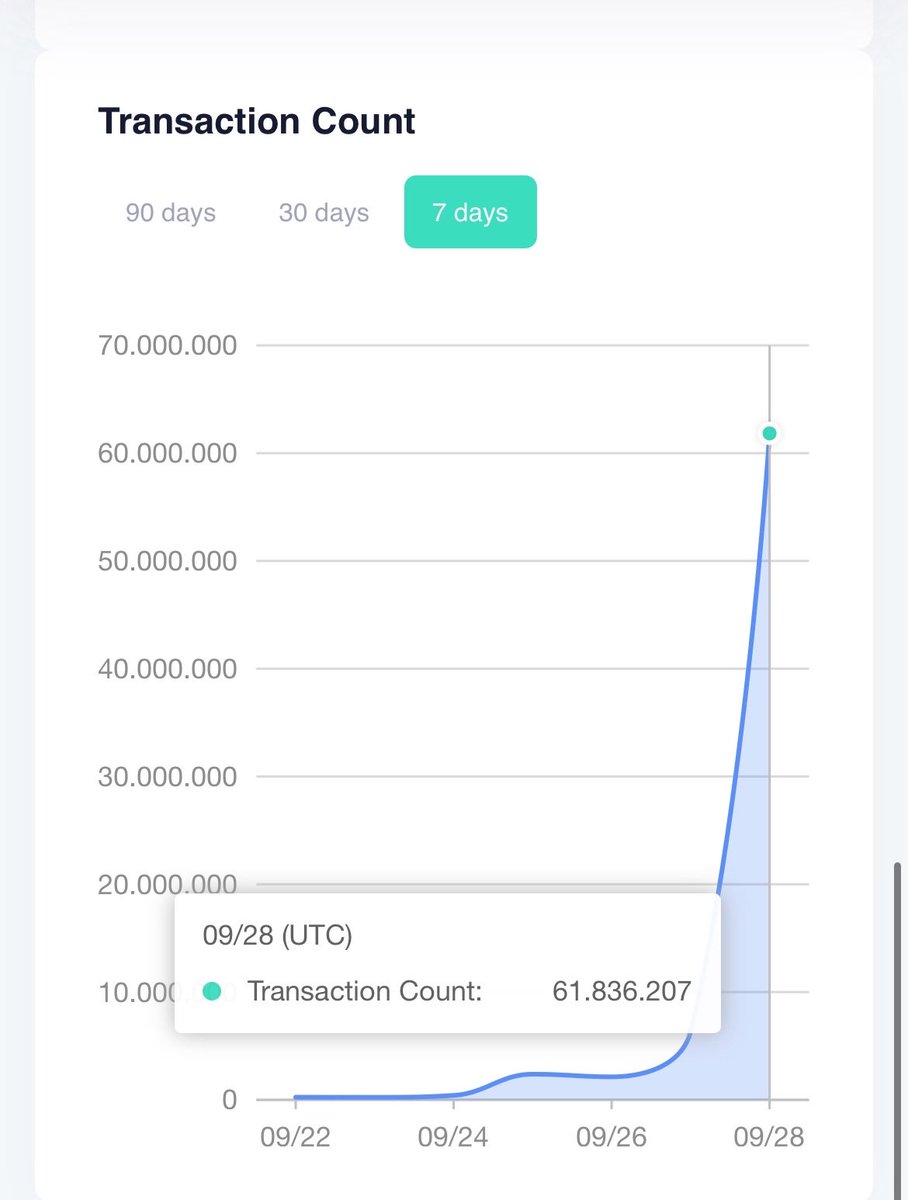Viewport: 908px width, 1200px height.
Task: Select the 7 days time range button
Action: (470, 211)
